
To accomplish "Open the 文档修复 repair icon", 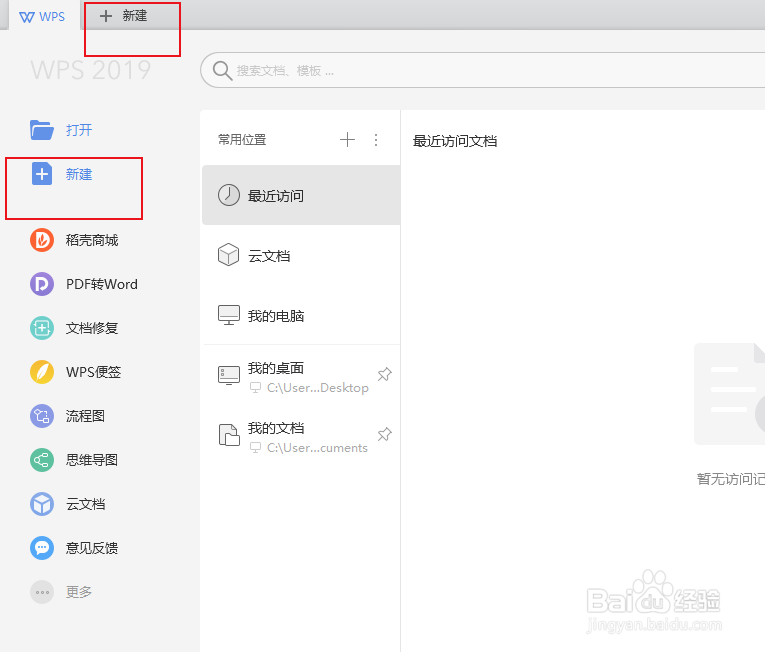I will point(42,328).
